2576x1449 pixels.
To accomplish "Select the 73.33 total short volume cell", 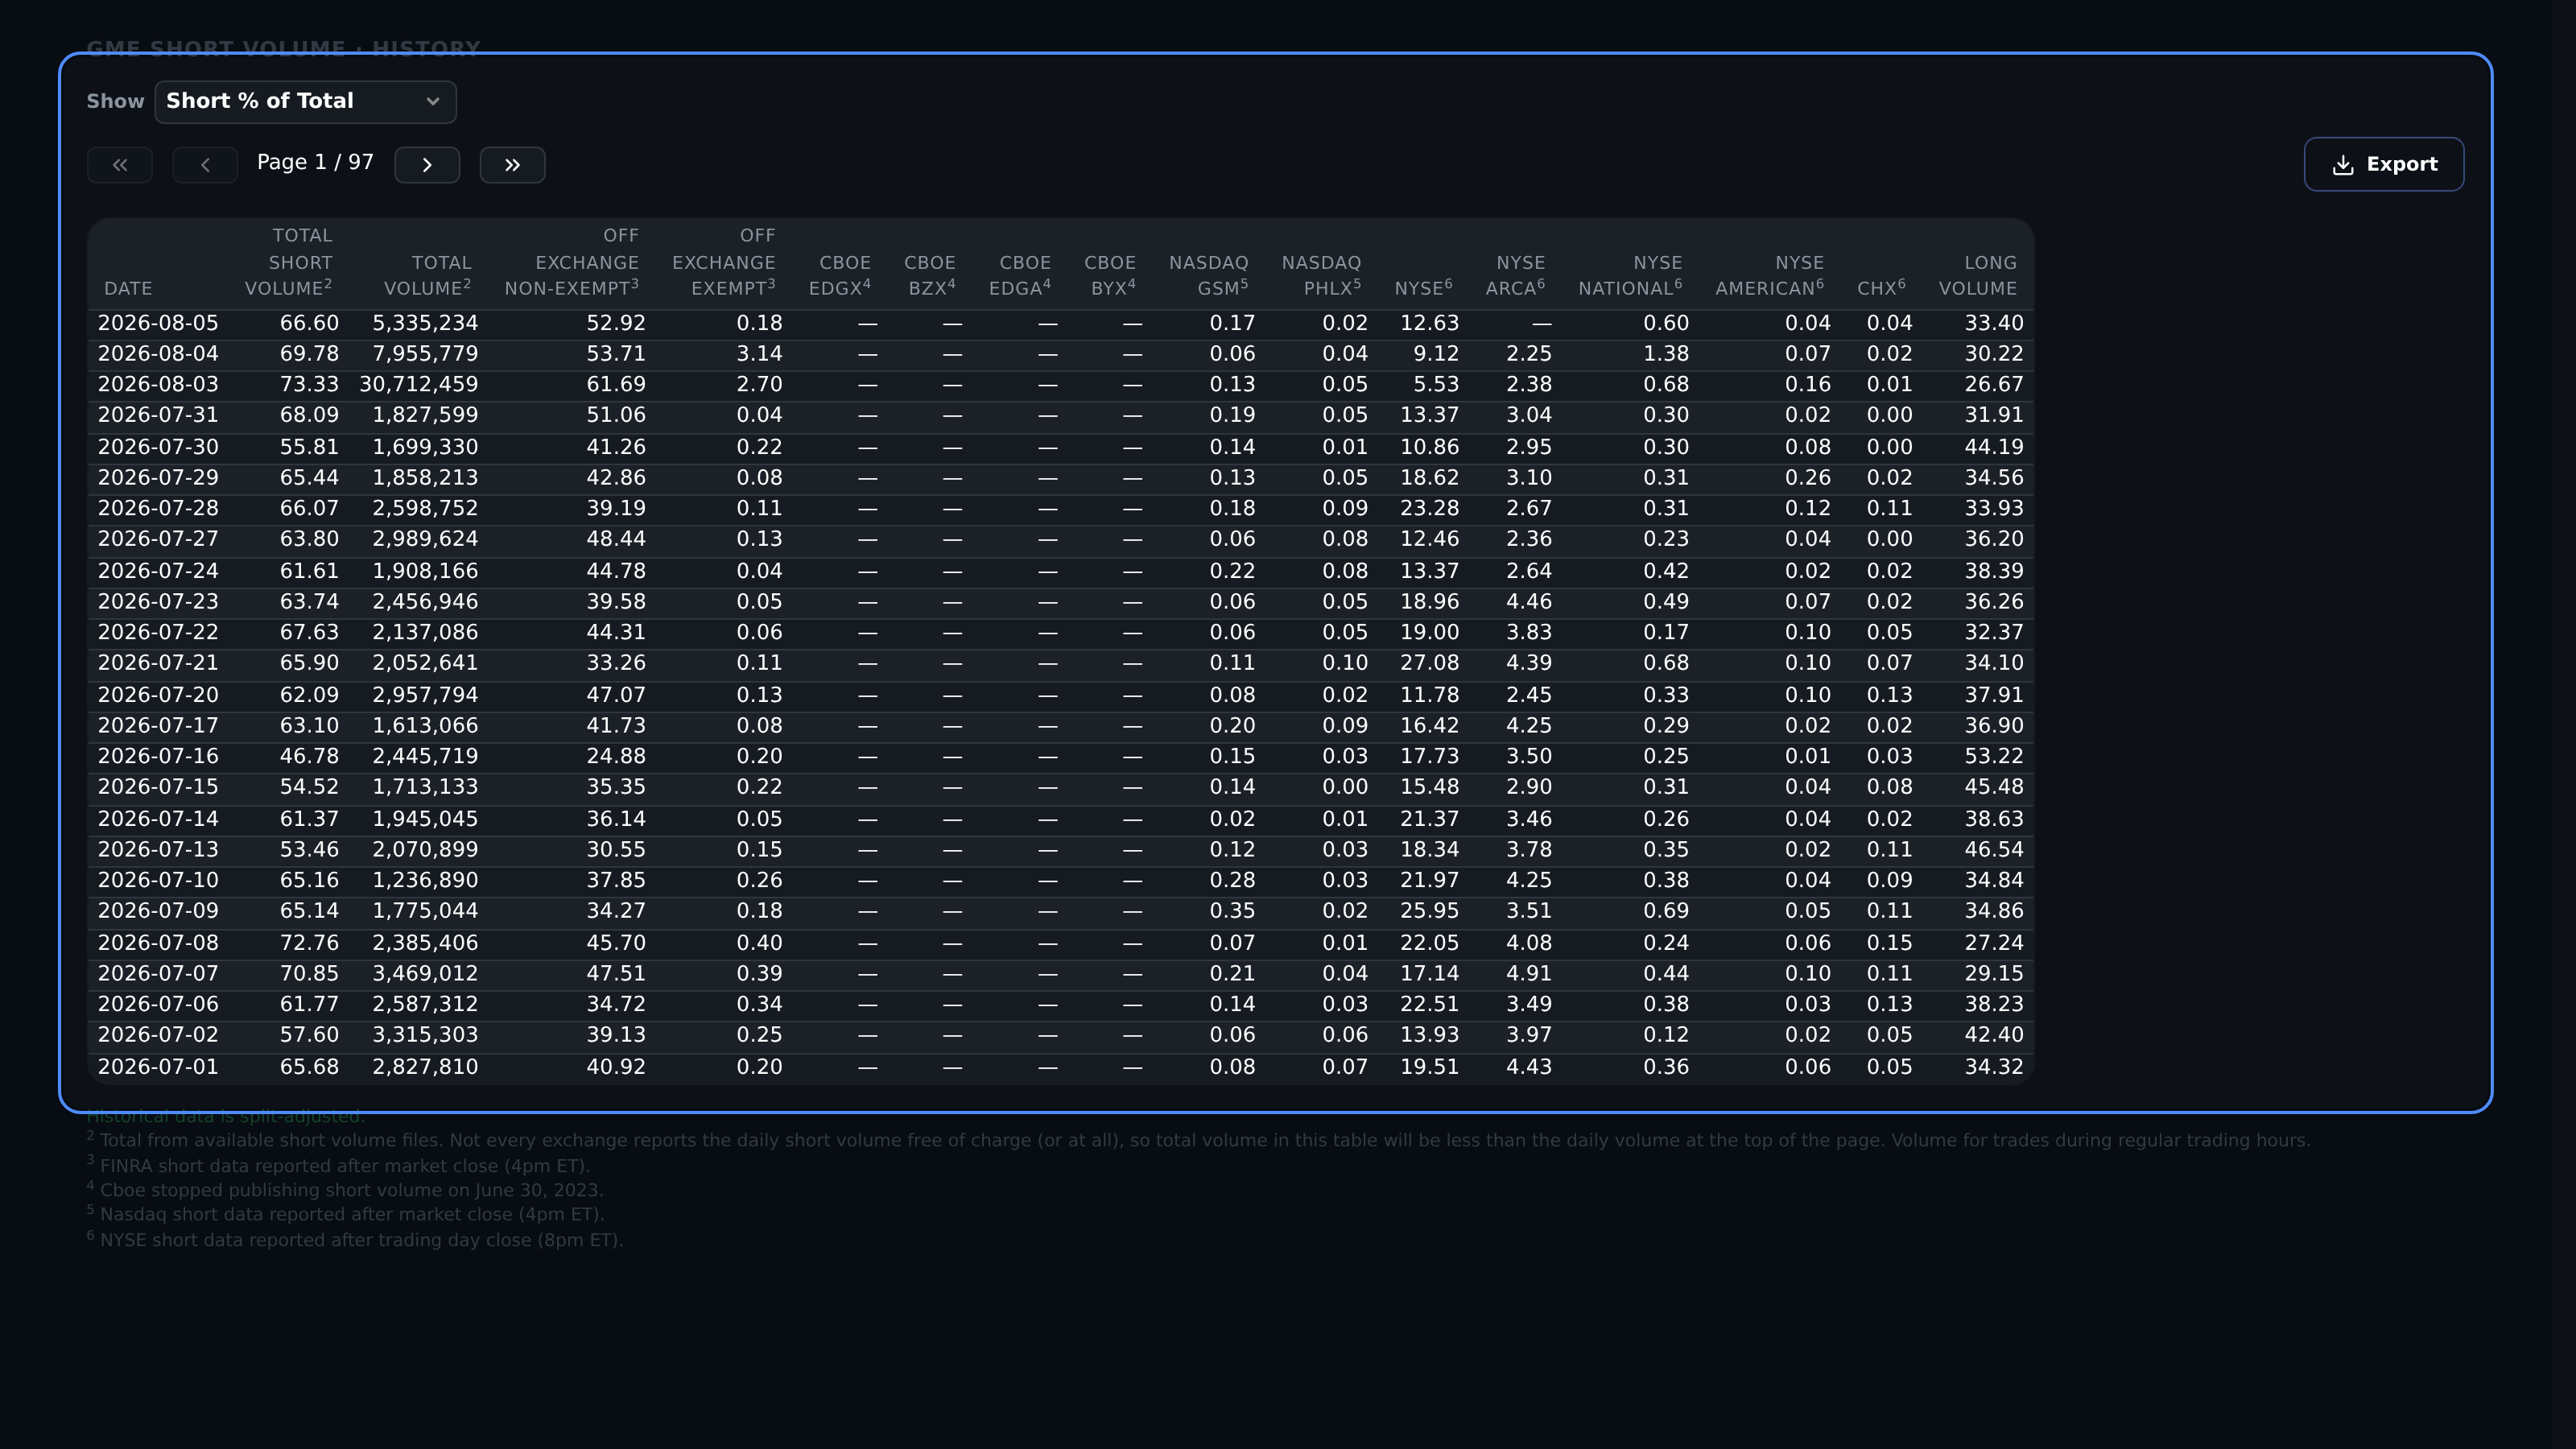I will [309, 385].
